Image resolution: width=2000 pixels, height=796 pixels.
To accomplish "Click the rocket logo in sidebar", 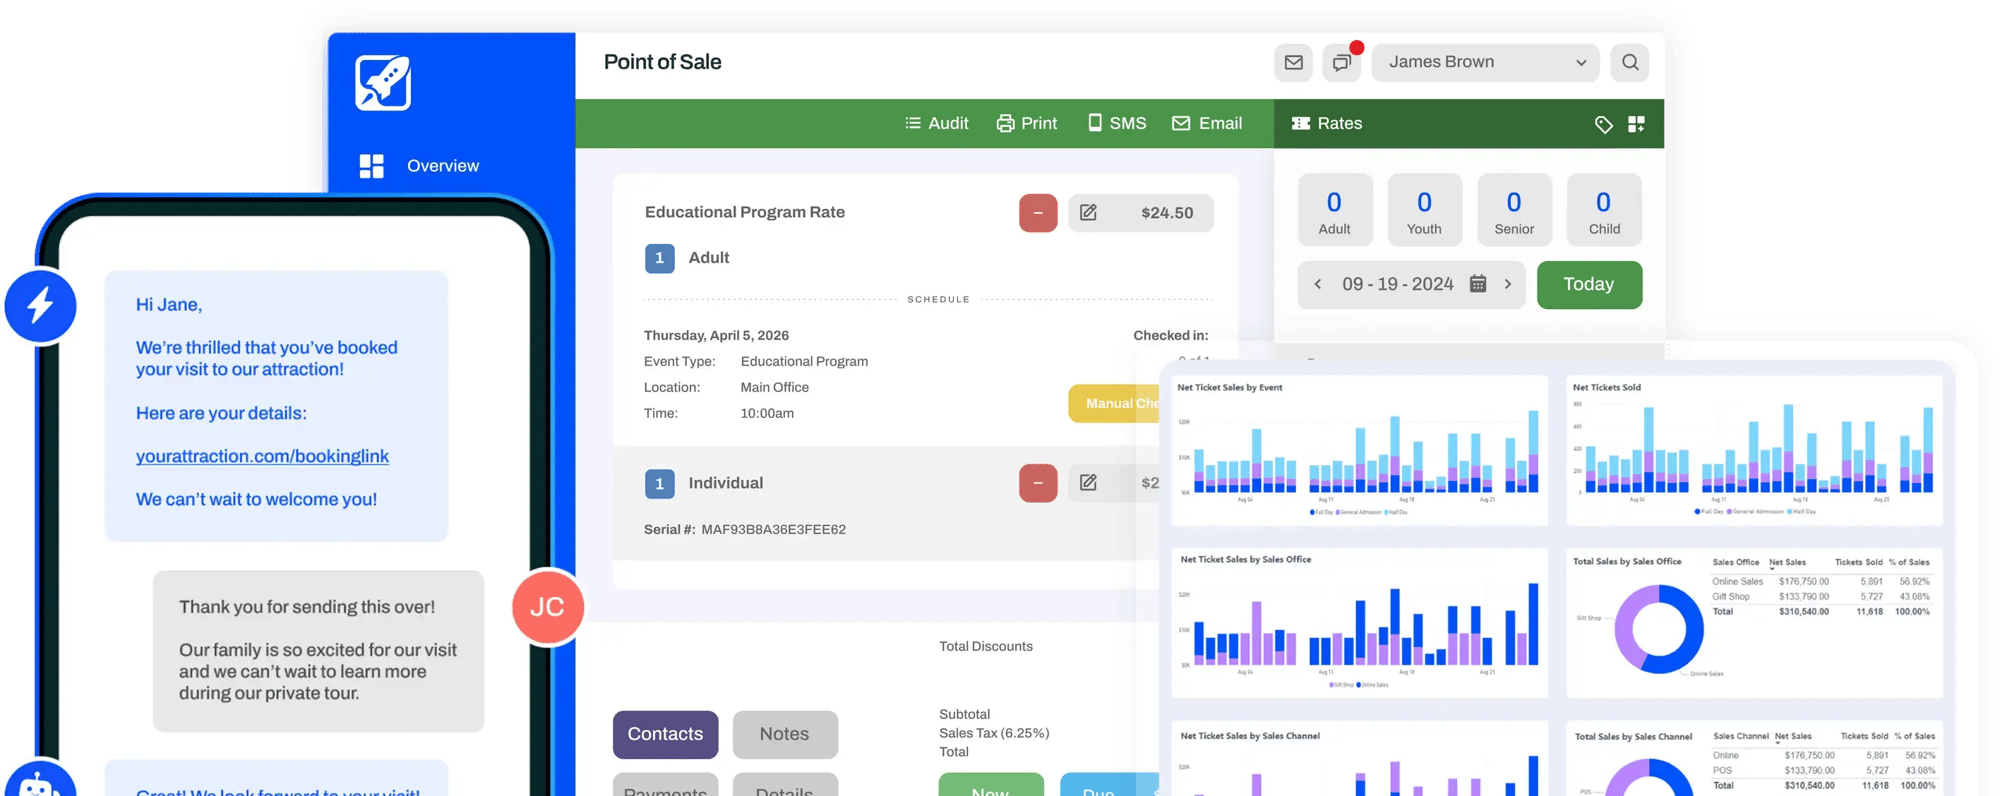I will tap(383, 83).
